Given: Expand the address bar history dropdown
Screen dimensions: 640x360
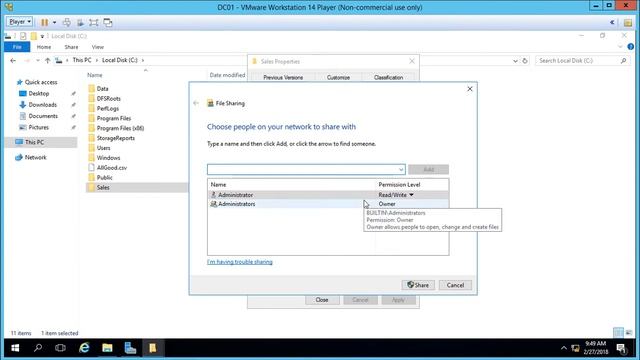Looking at the screenshot, I should click(515, 61).
